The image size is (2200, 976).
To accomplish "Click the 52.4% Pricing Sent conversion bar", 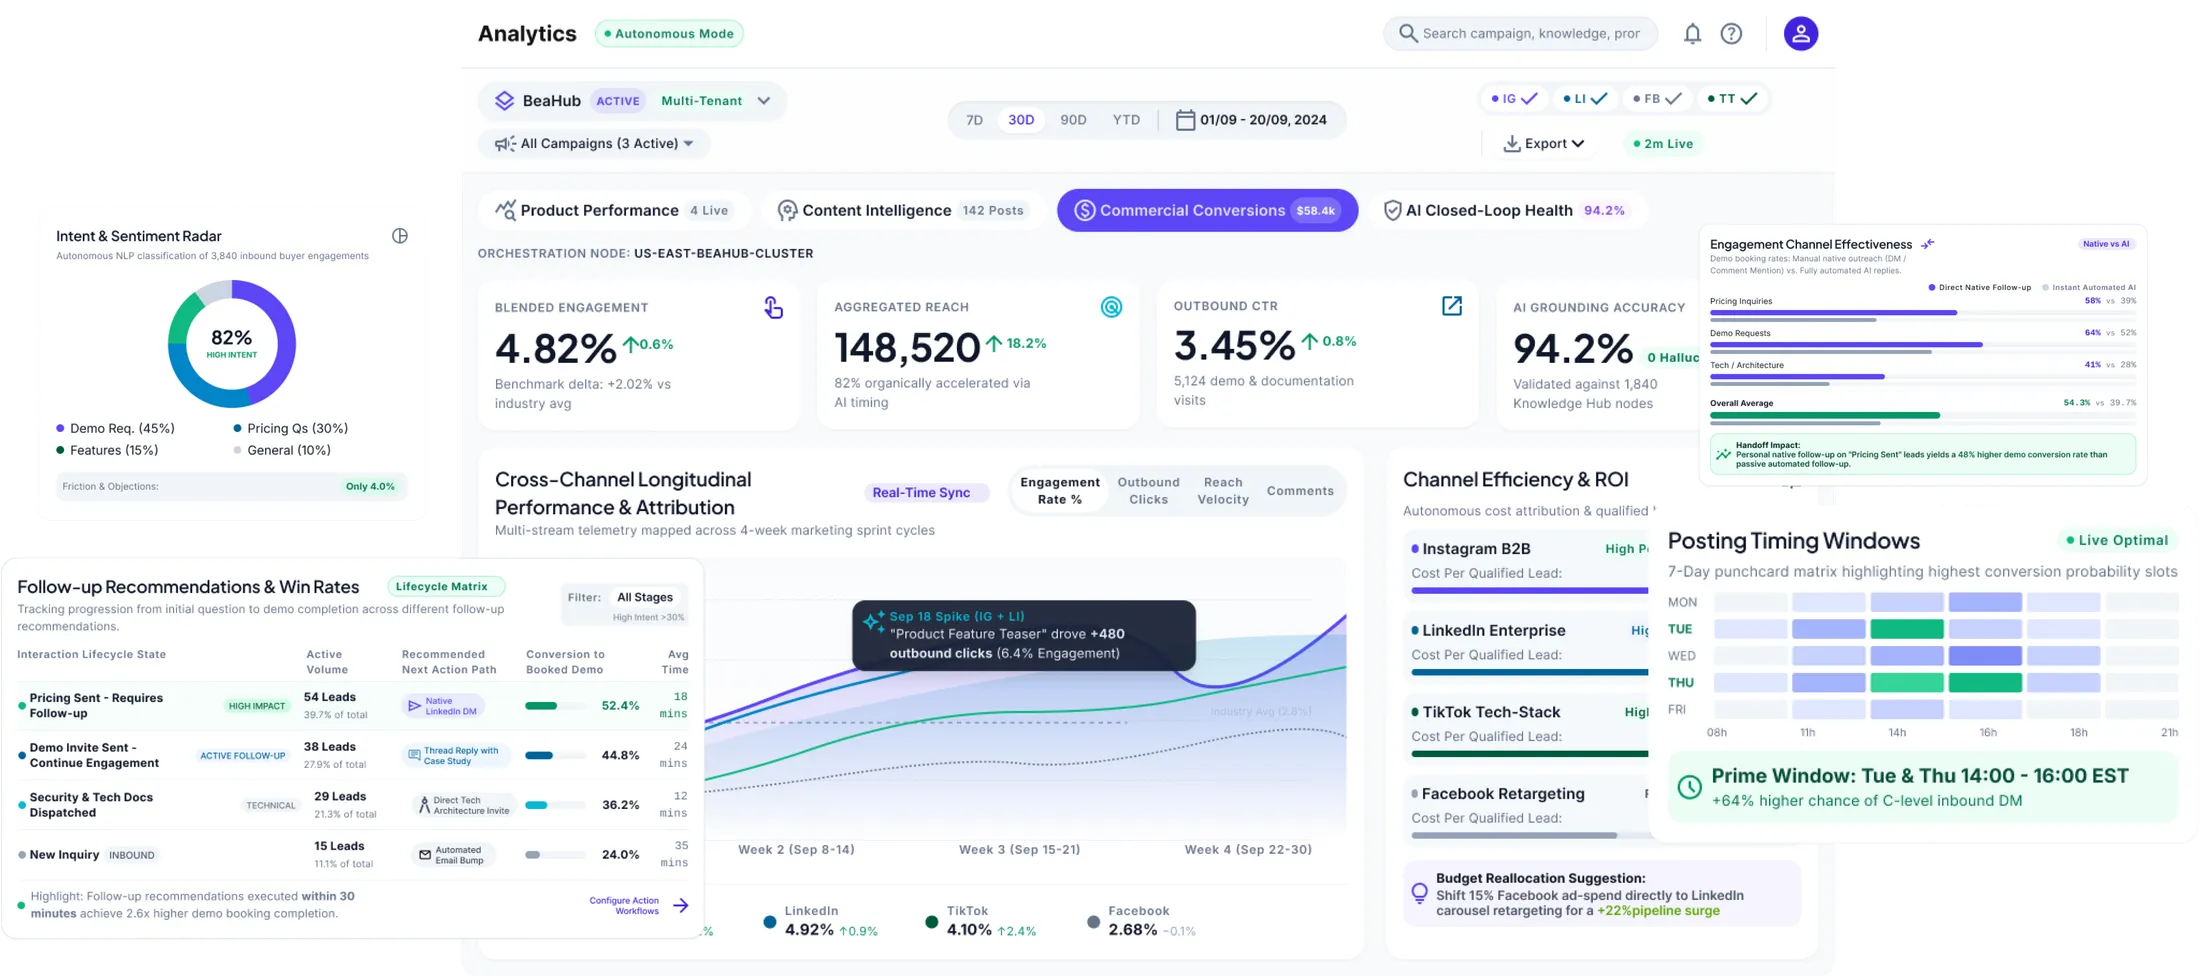I will (556, 706).
